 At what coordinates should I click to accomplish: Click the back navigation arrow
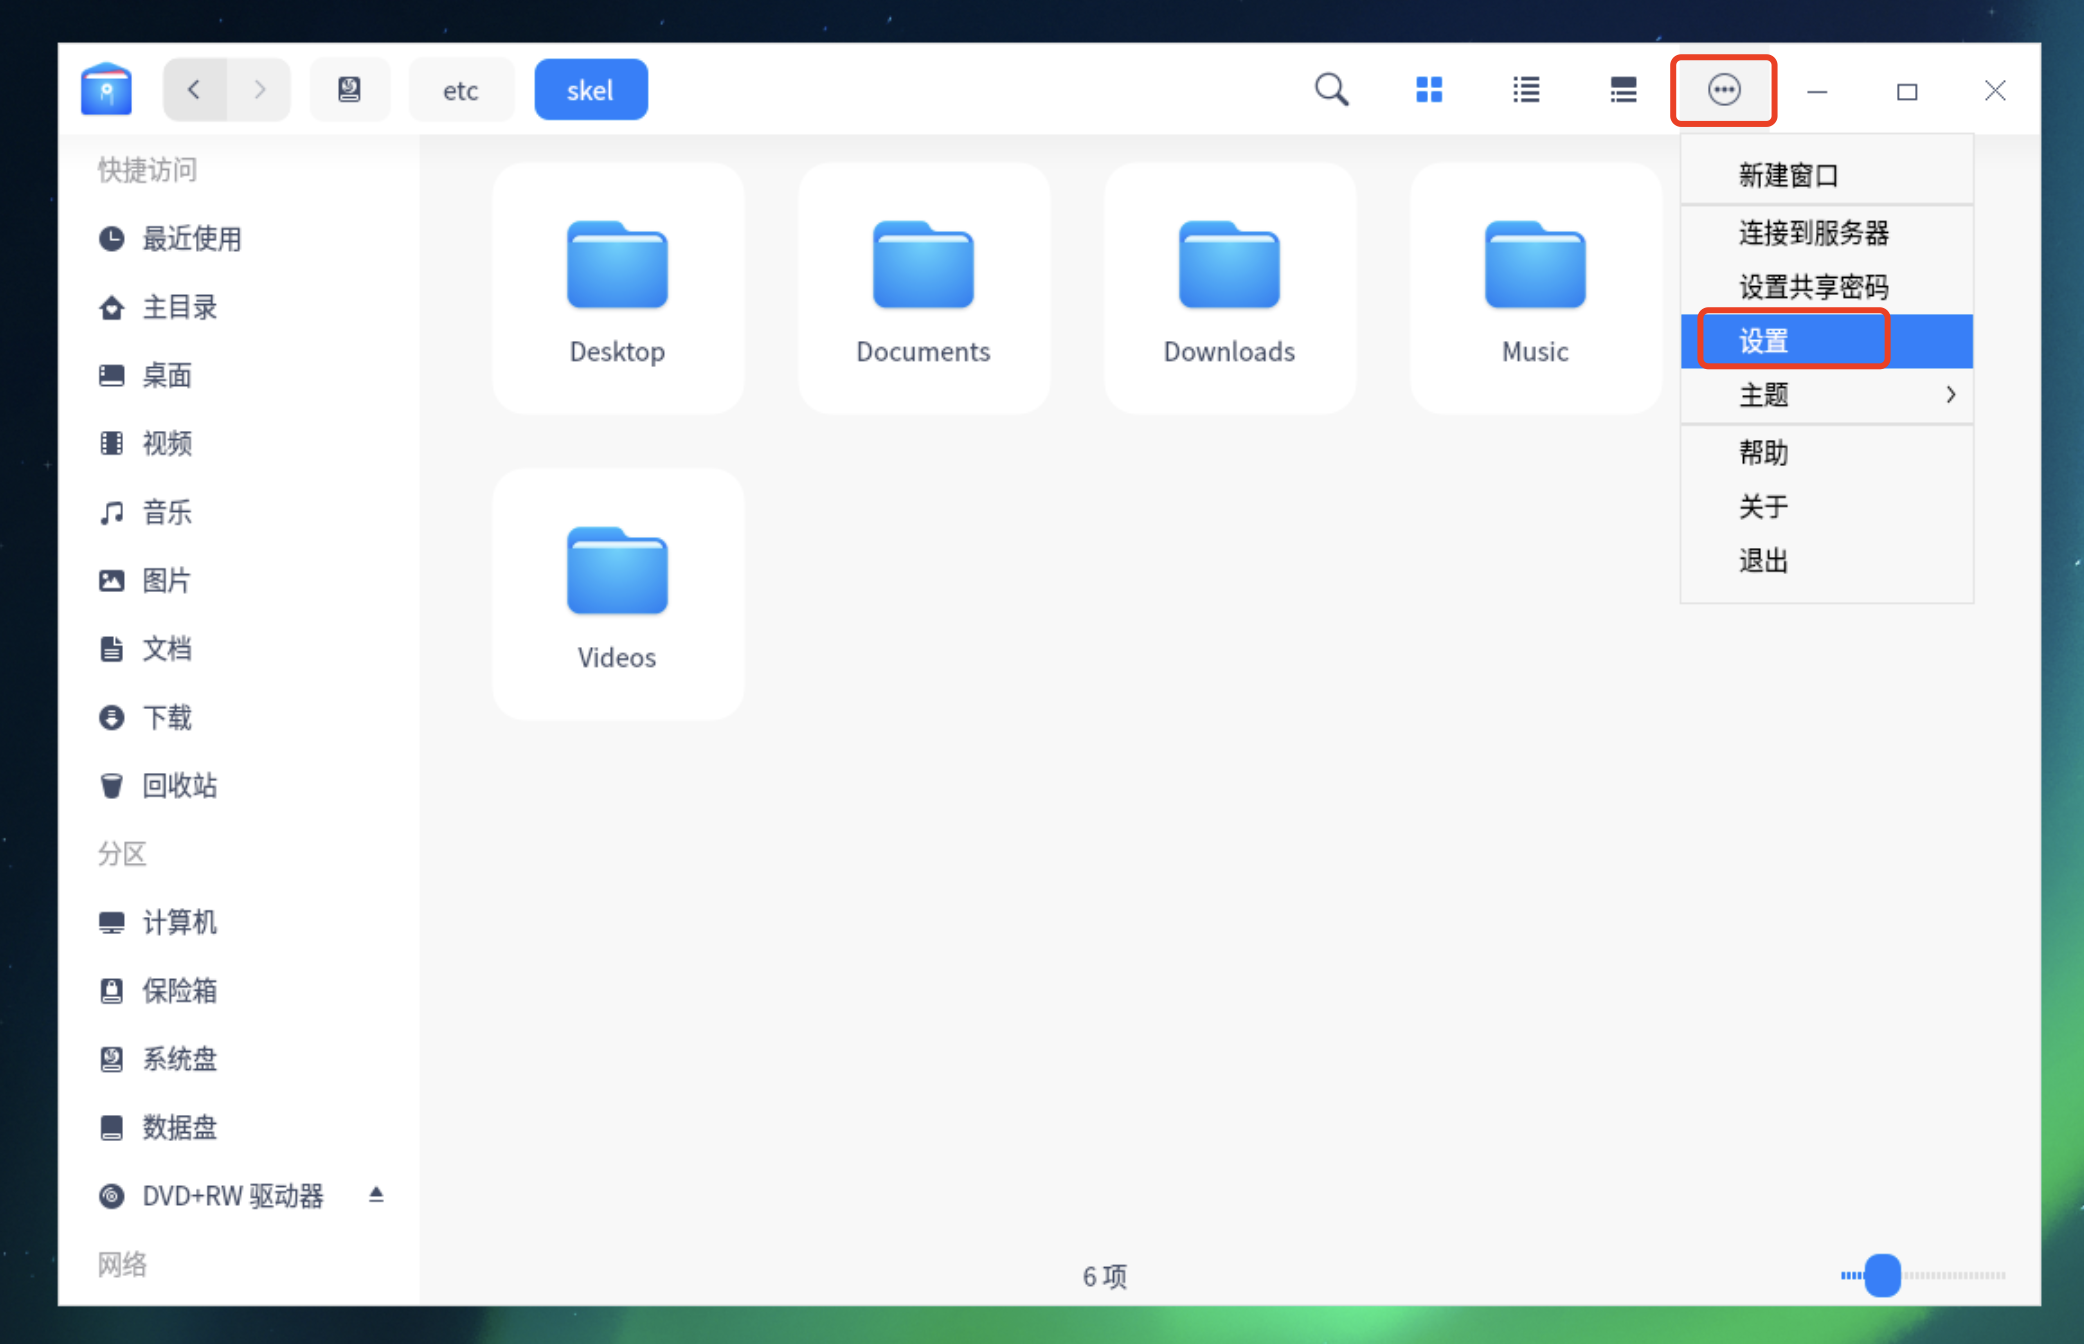click(x=191, y=90)
